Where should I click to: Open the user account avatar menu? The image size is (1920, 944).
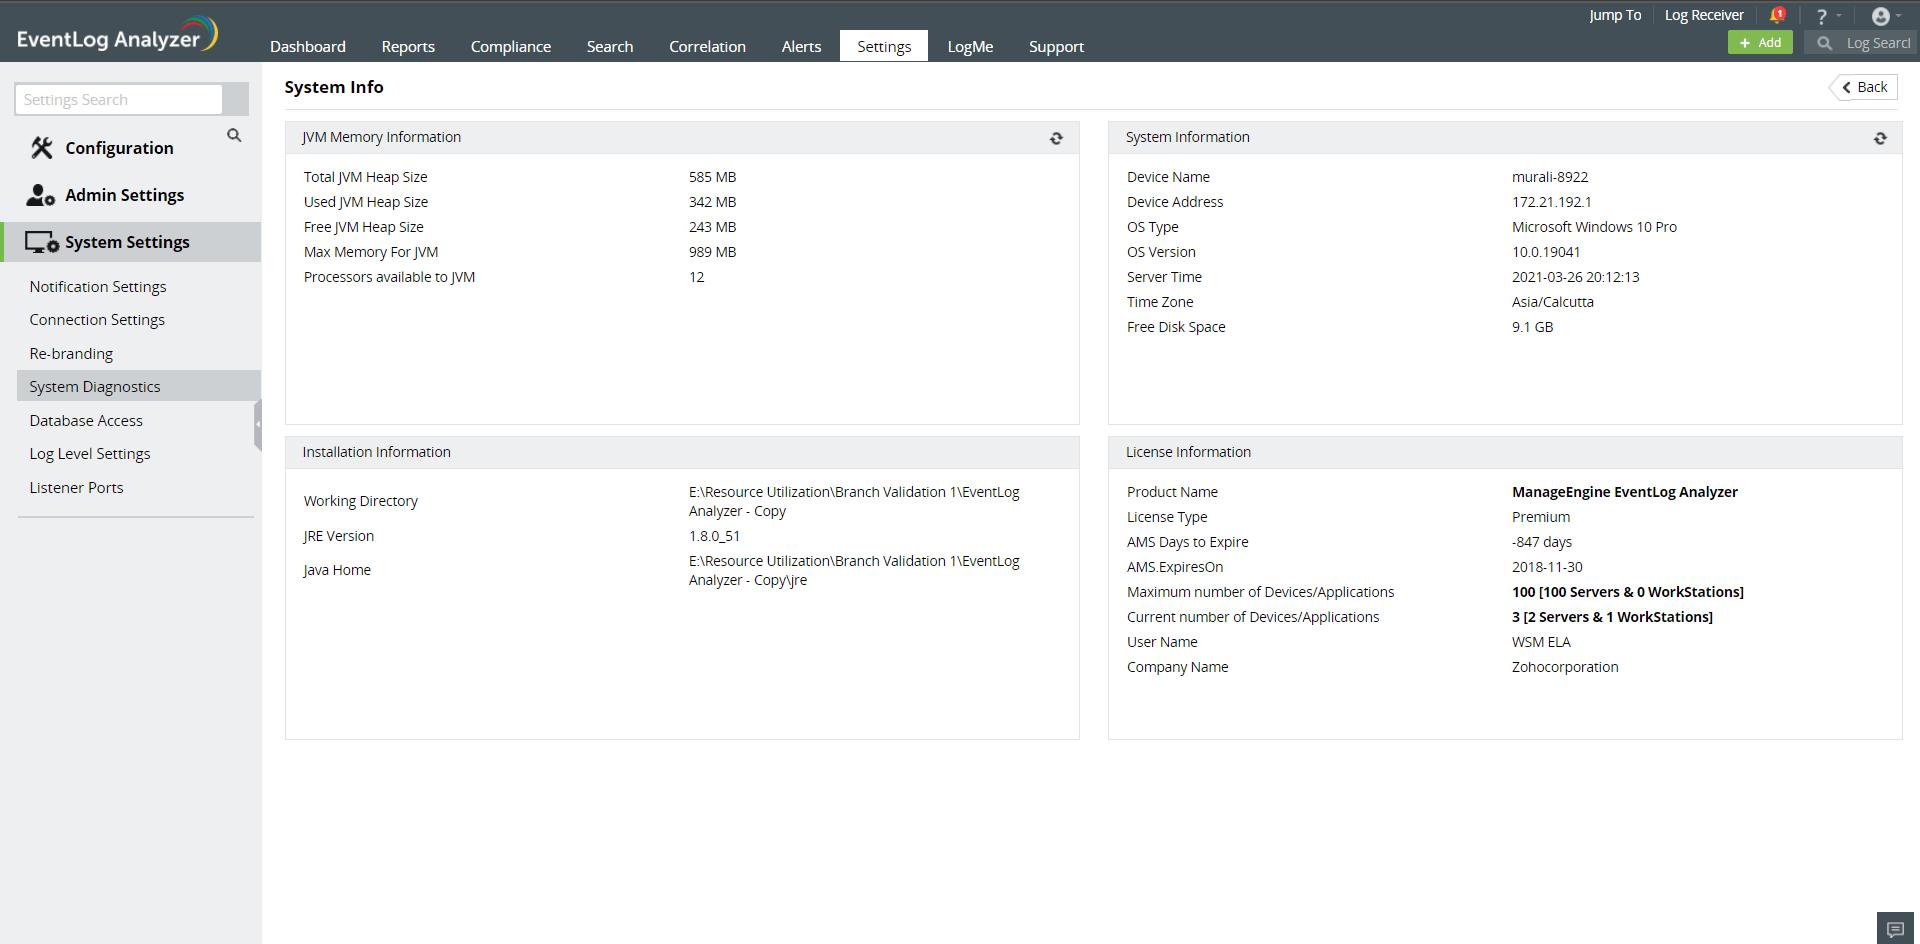click(1881, 16)
